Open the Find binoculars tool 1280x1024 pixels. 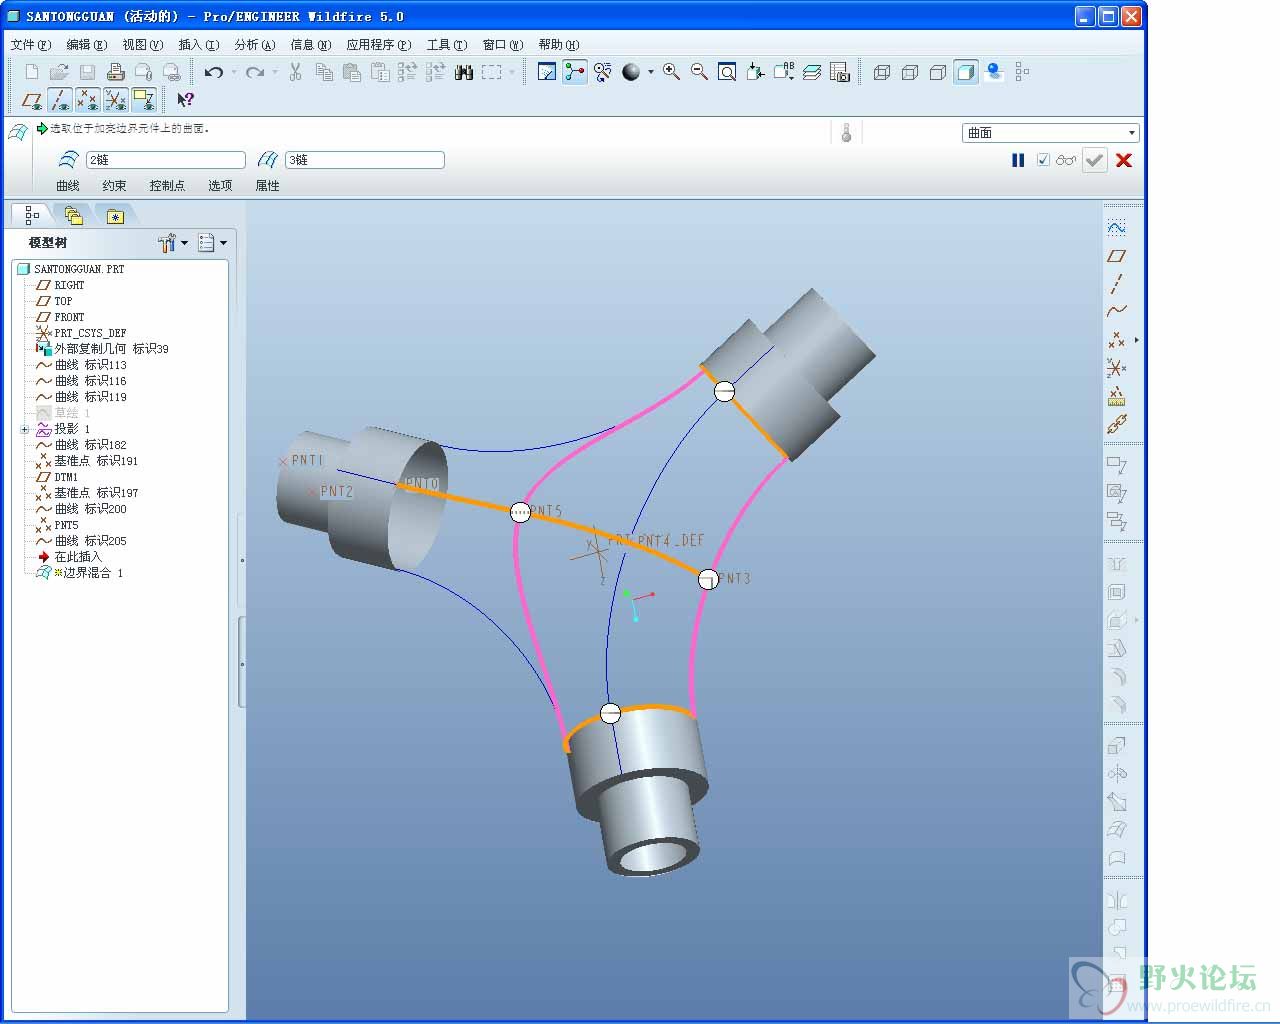pos(464,72)
